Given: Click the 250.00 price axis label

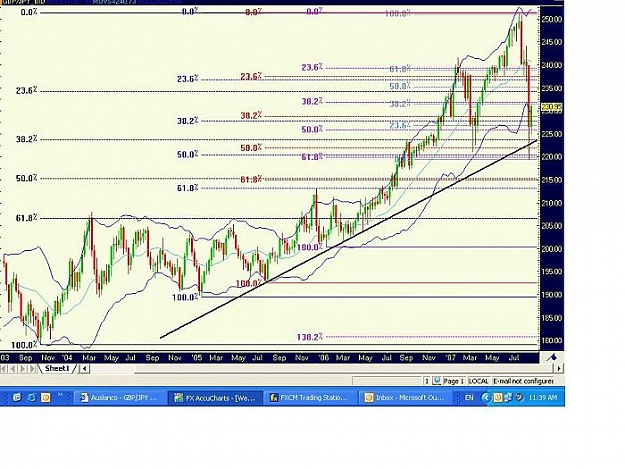Looking at the screenshot, I should click(552, 19).
